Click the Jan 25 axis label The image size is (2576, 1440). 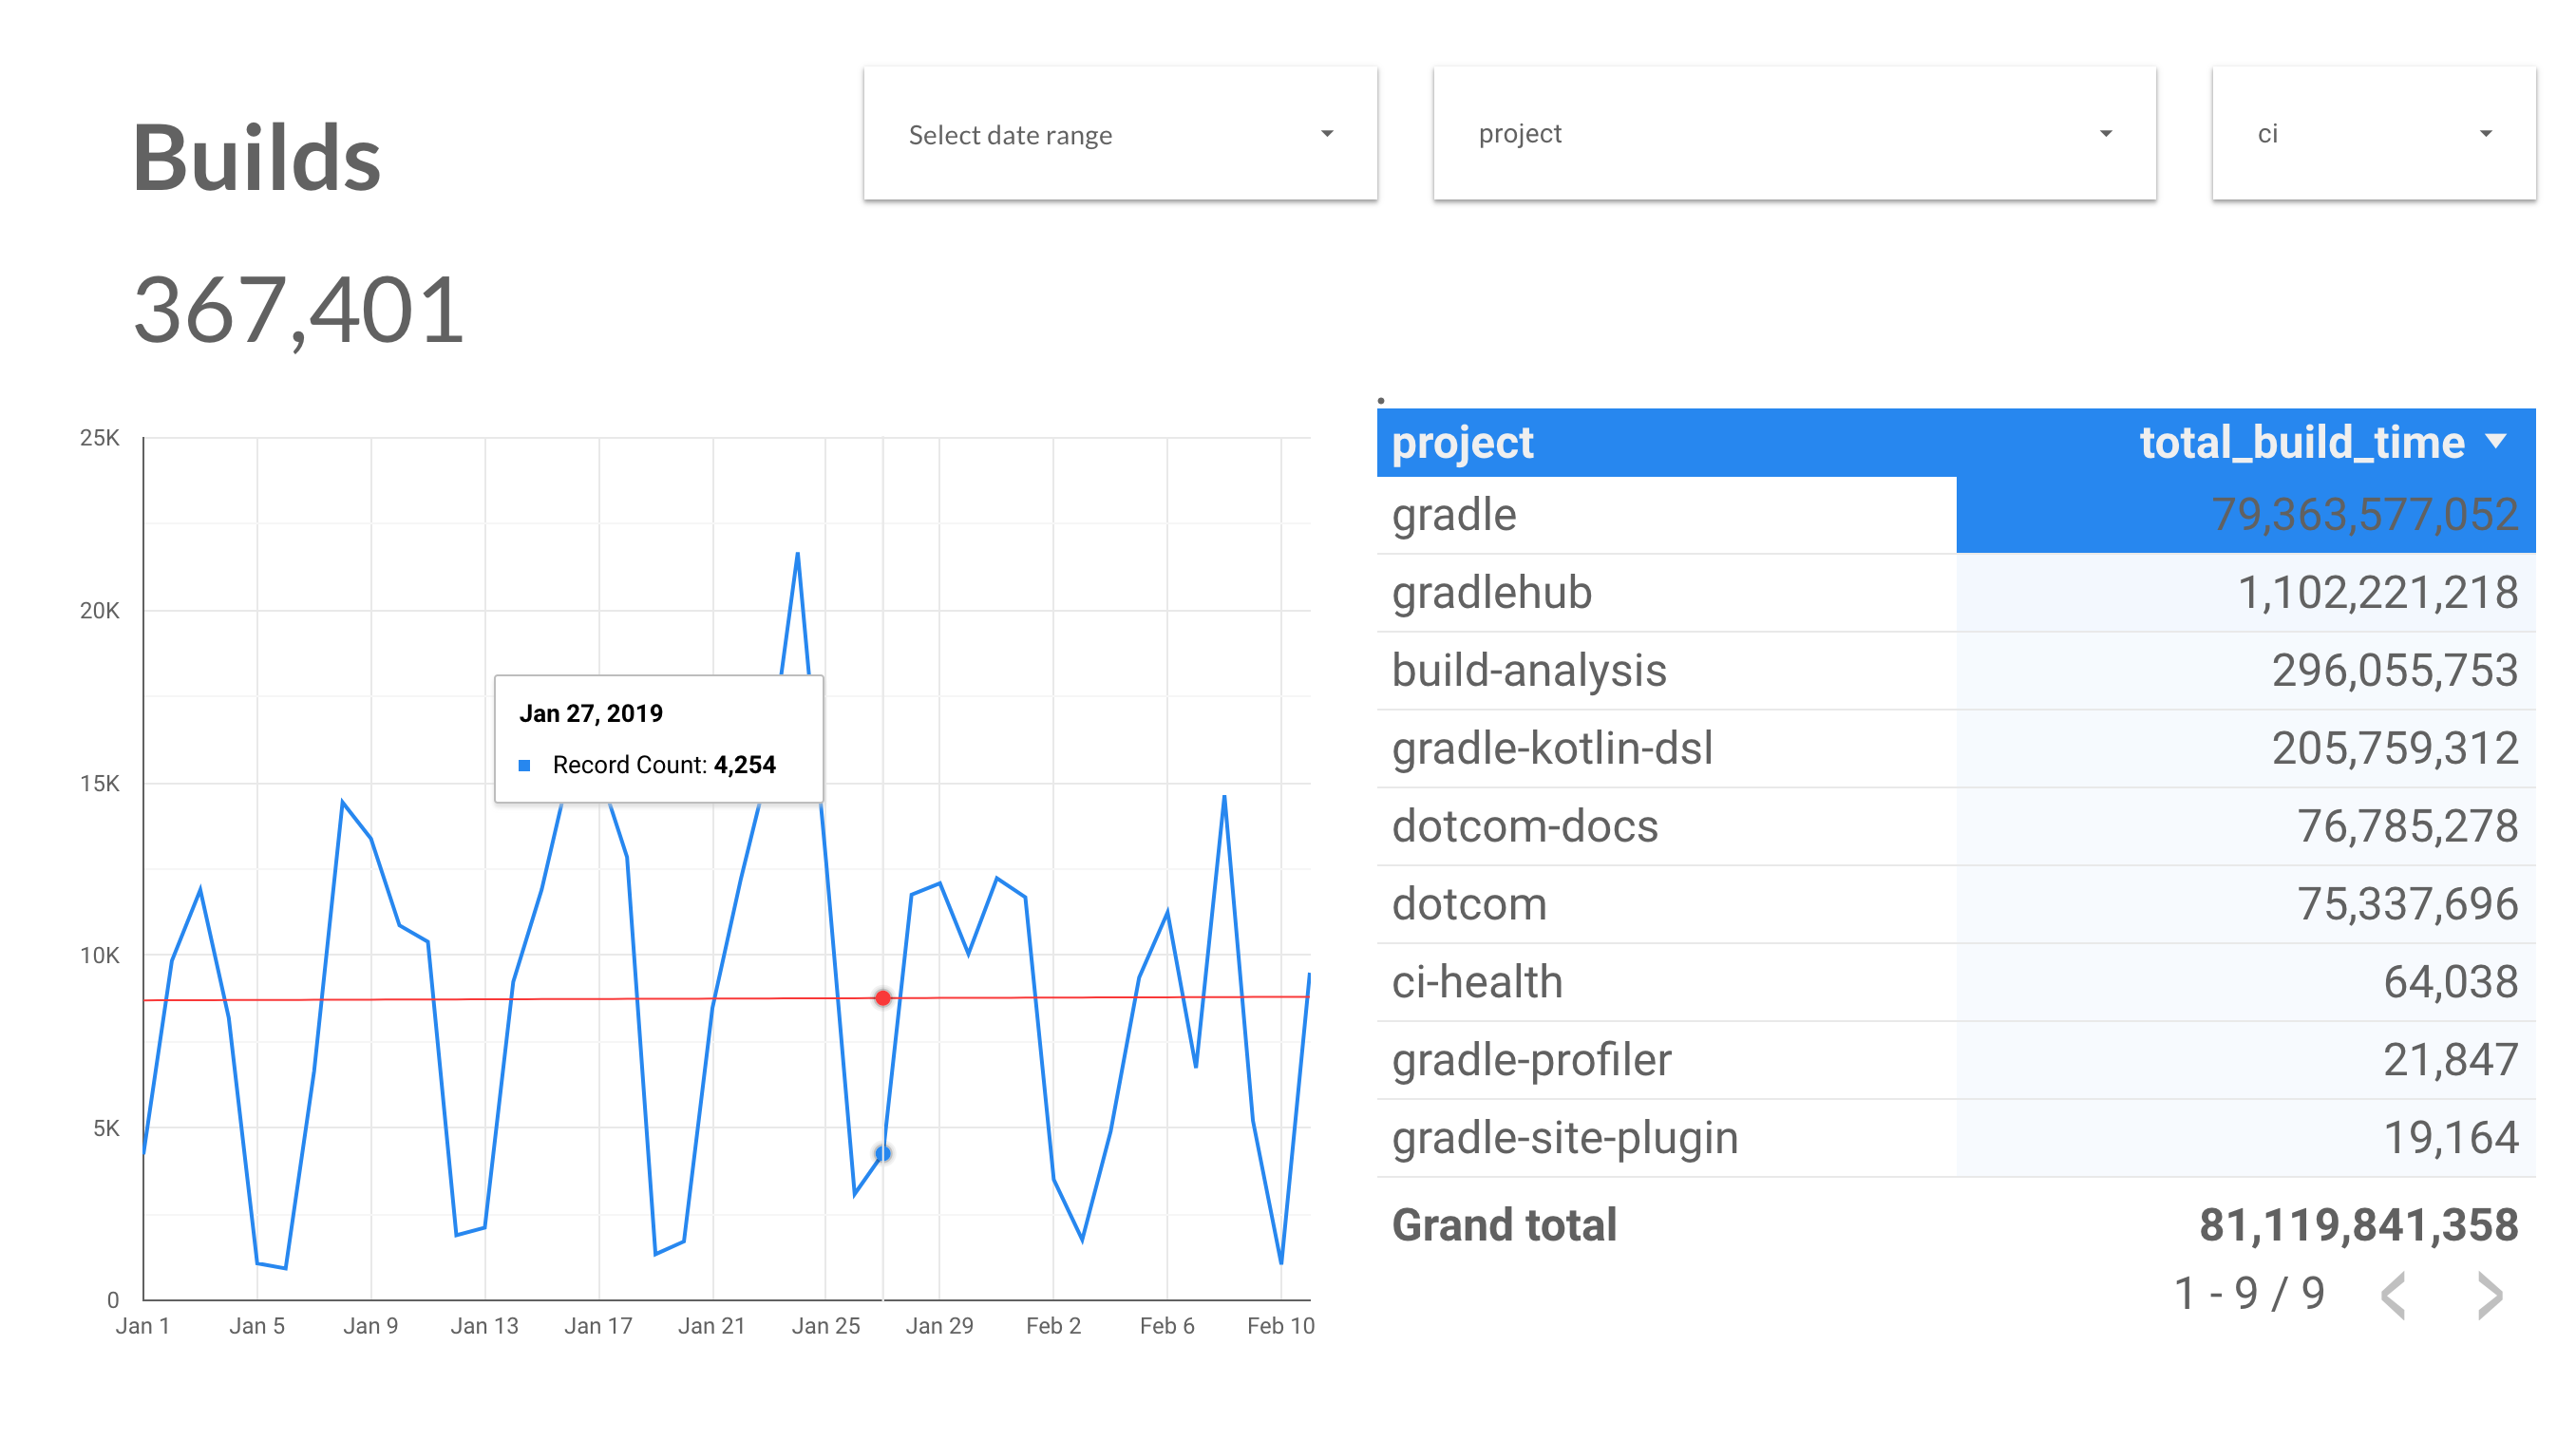tap(825, 1326)
